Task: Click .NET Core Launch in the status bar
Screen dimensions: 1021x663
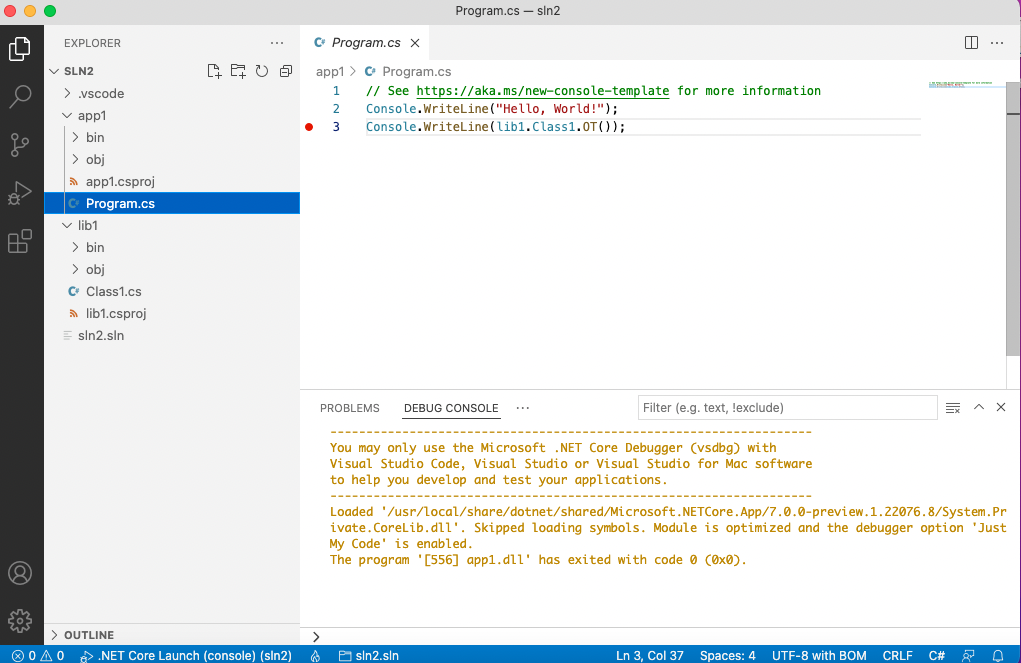Action: 187,655
